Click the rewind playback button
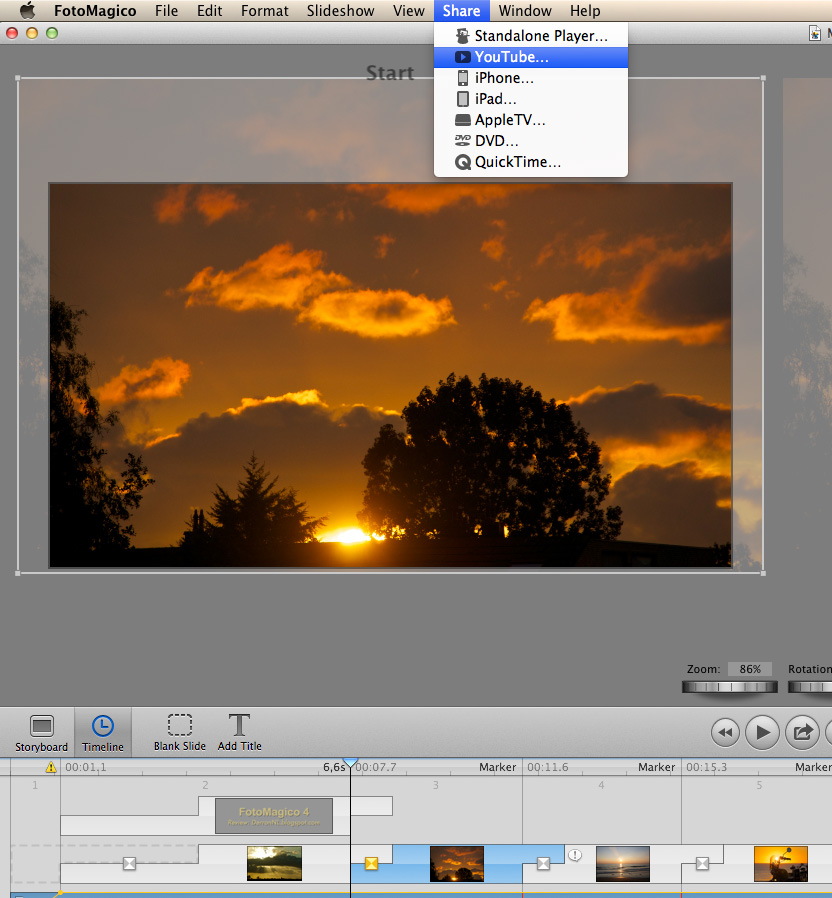 725,732
